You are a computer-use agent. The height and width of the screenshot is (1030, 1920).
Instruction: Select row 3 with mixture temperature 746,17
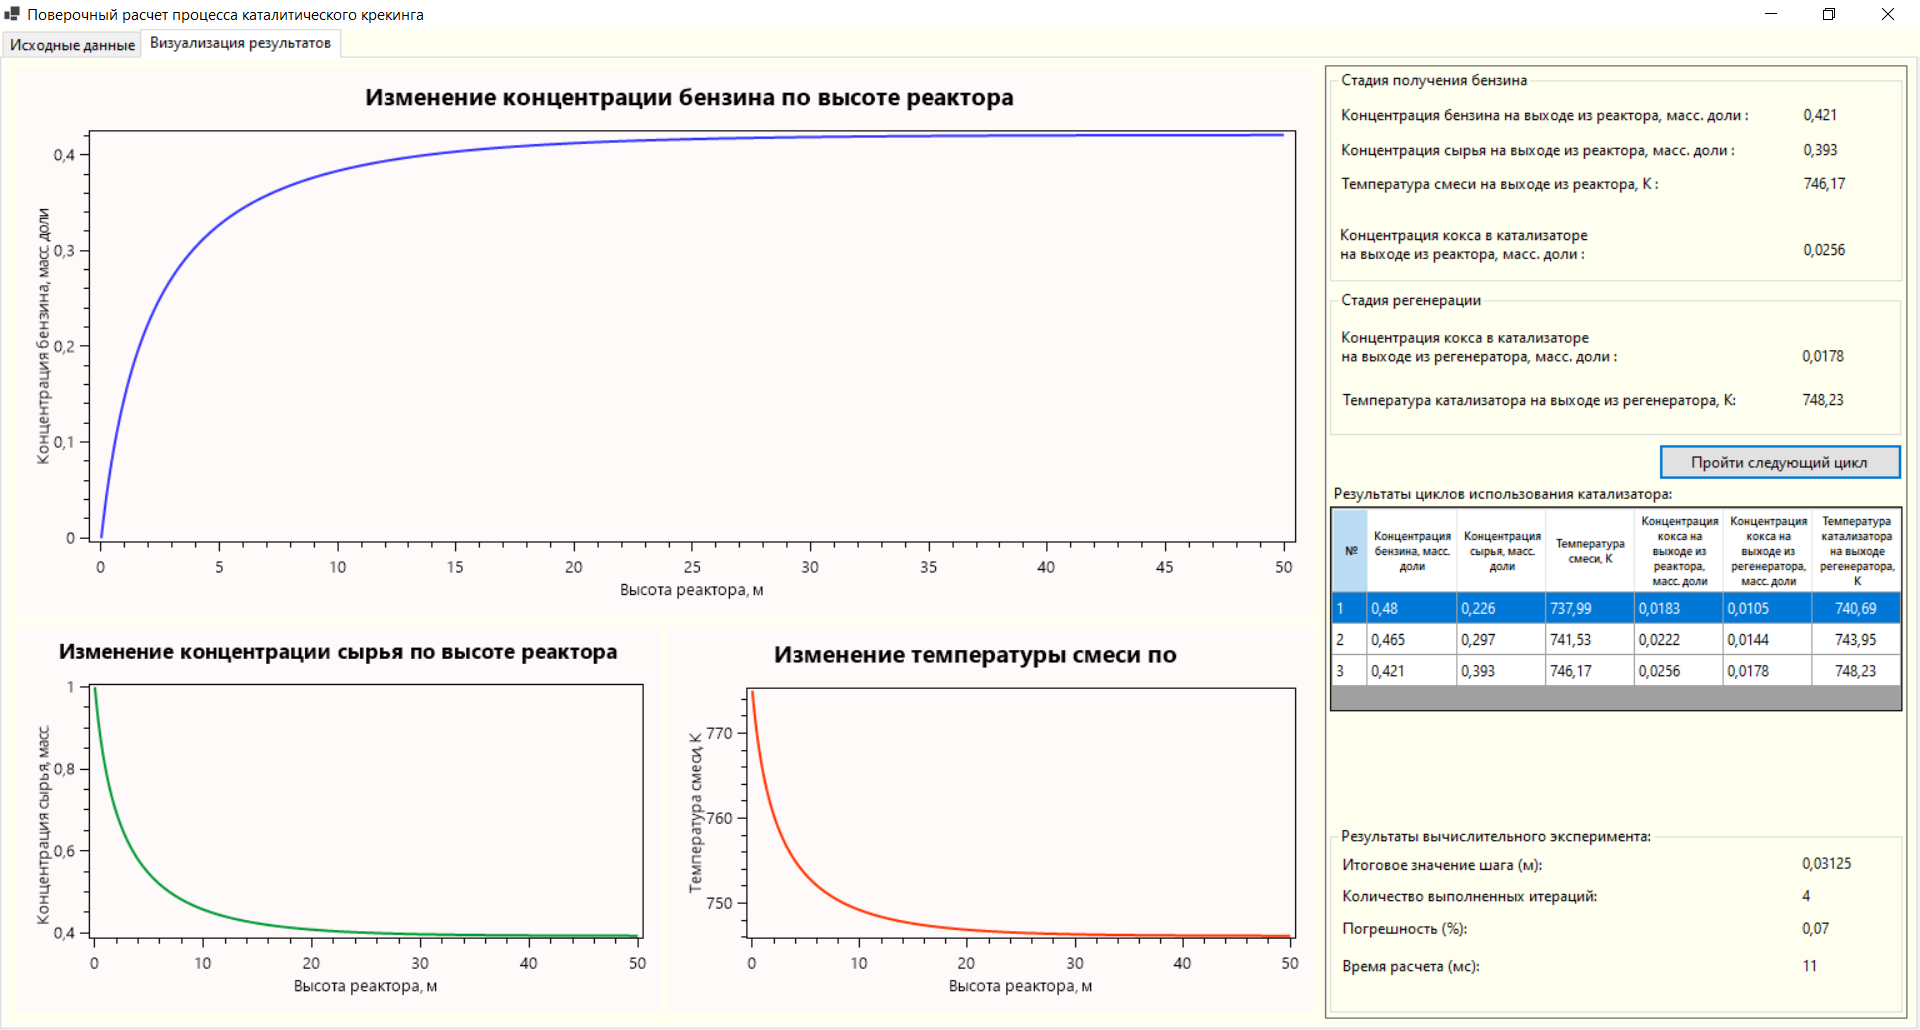click(1590, 670)
